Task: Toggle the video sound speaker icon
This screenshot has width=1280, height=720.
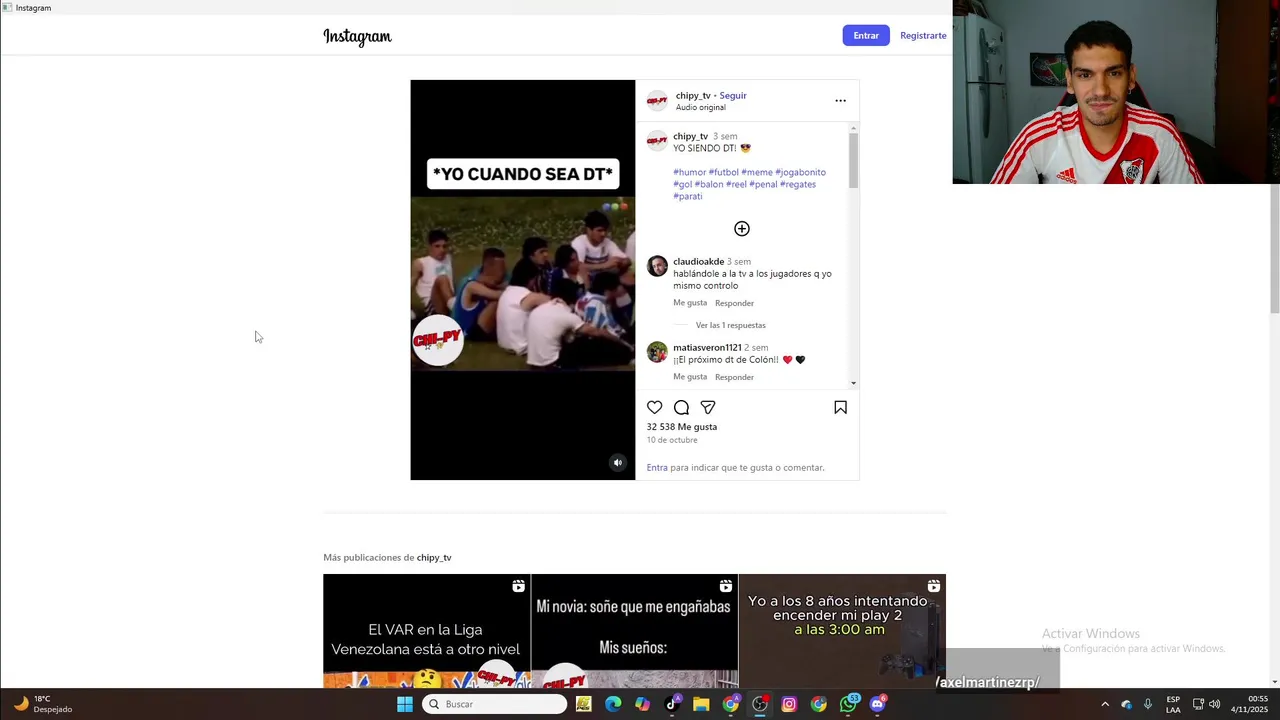Action: point(618,462)
